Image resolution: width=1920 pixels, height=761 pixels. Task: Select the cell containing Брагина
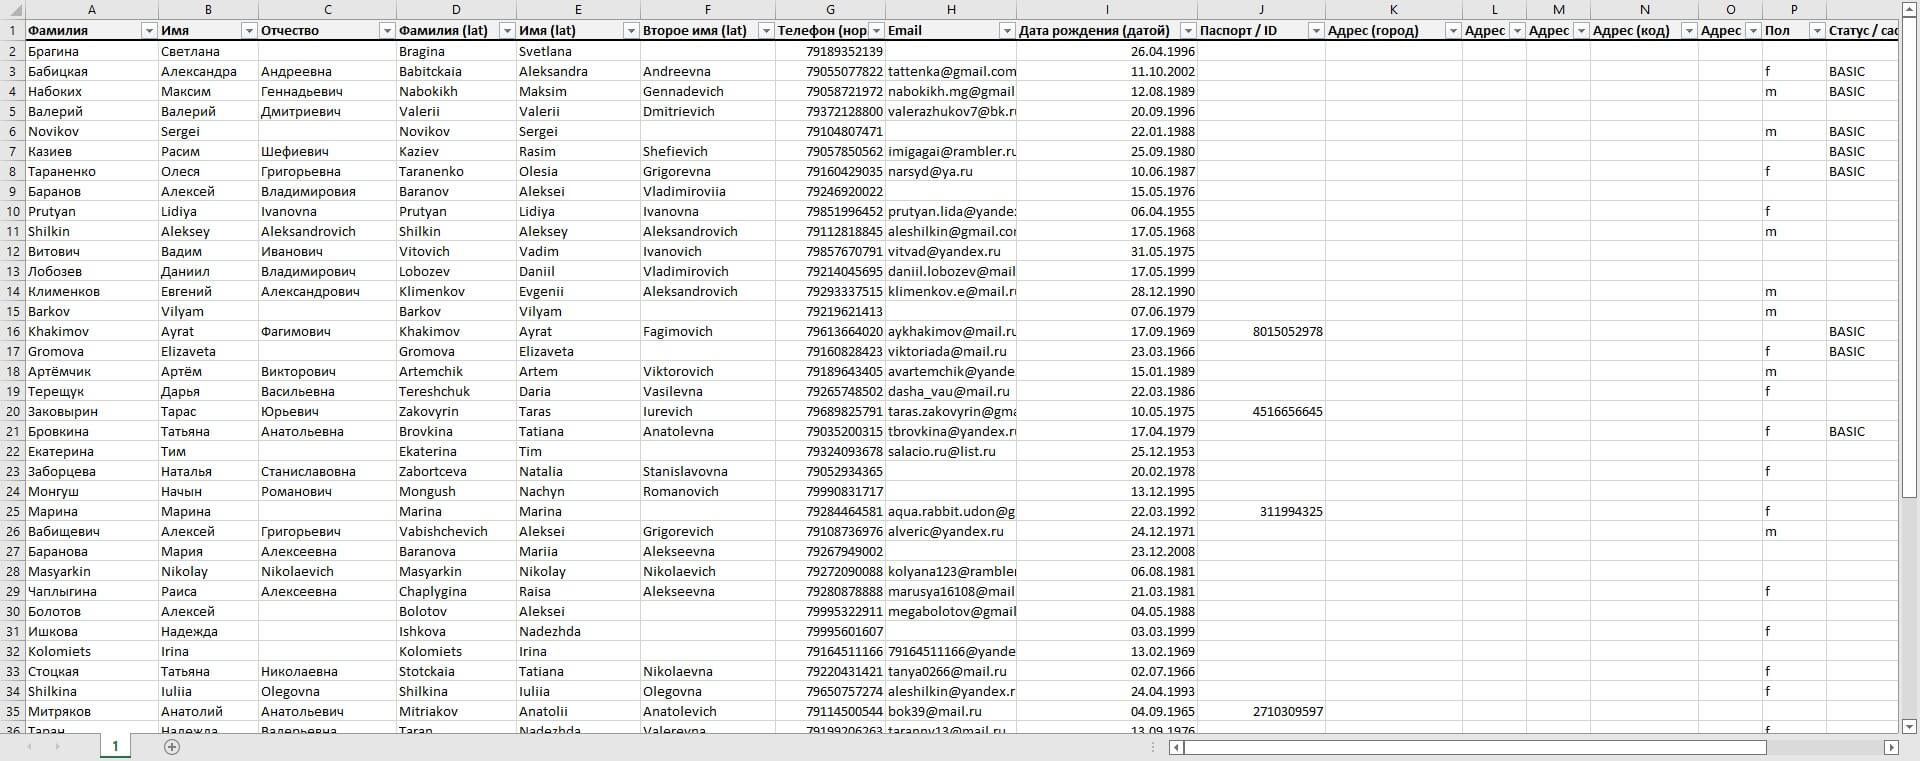92,51
